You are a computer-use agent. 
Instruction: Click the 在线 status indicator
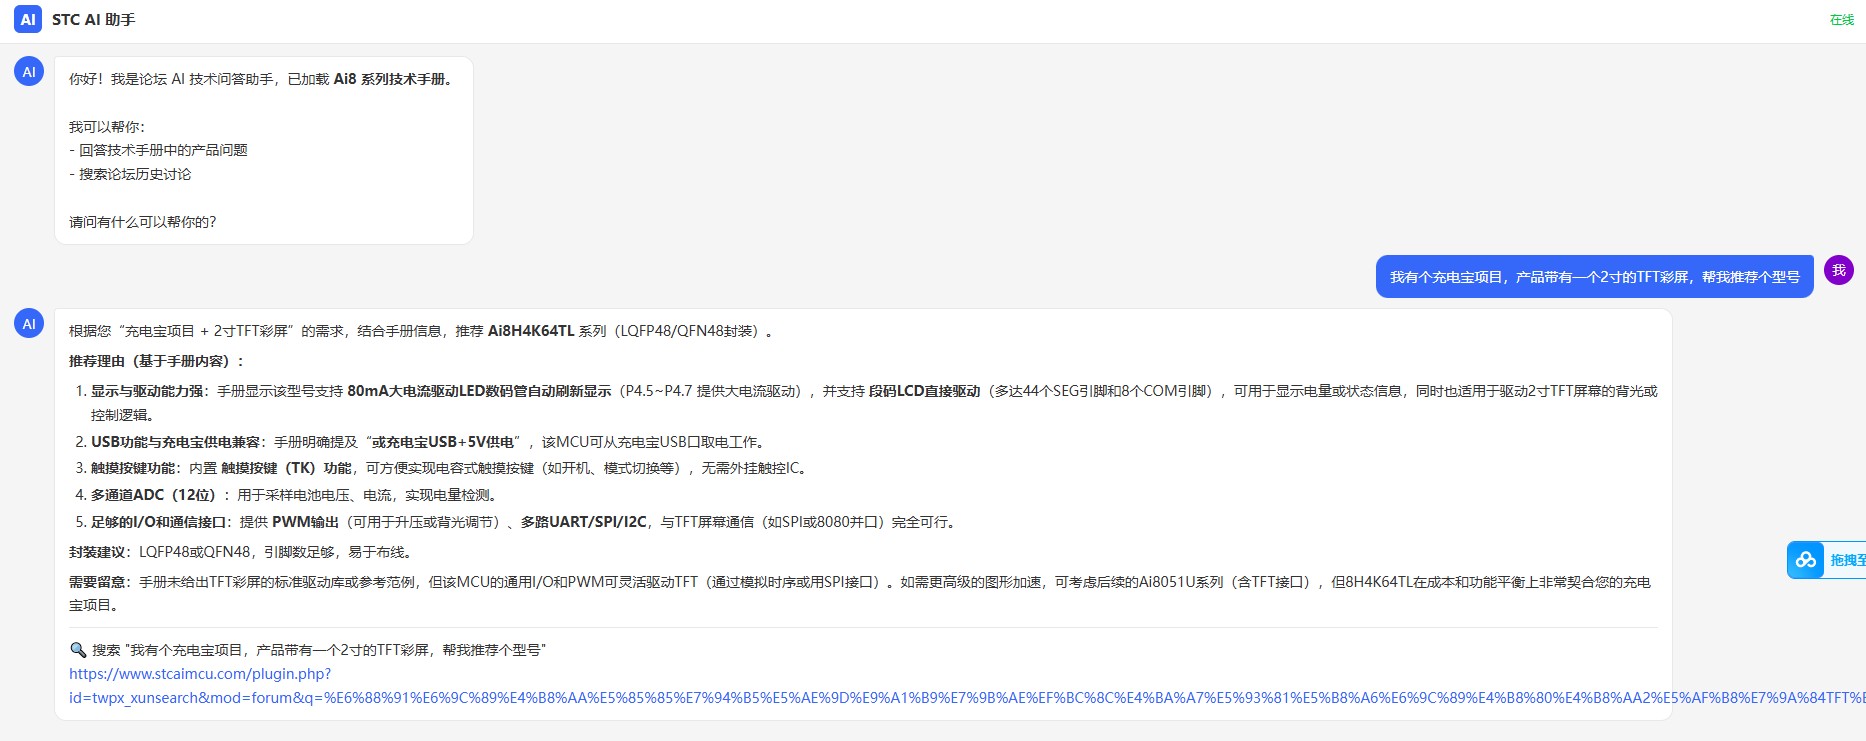tap(1842, 20)
